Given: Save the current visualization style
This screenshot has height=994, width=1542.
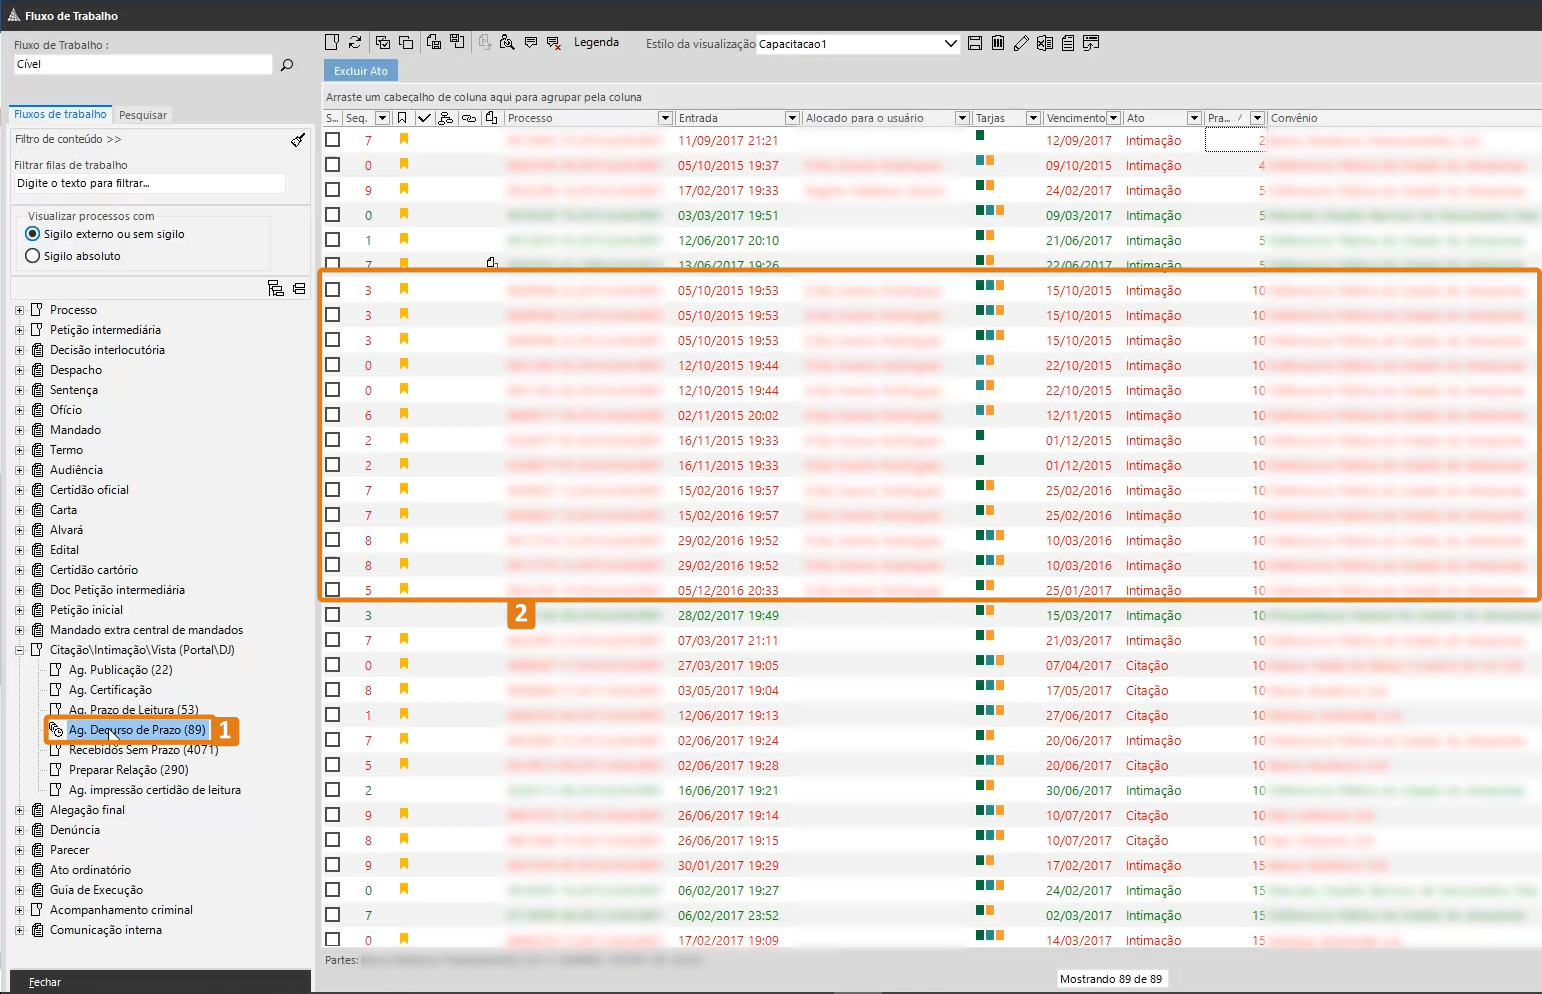Looking at the screenshot, I should coord(975,43).
